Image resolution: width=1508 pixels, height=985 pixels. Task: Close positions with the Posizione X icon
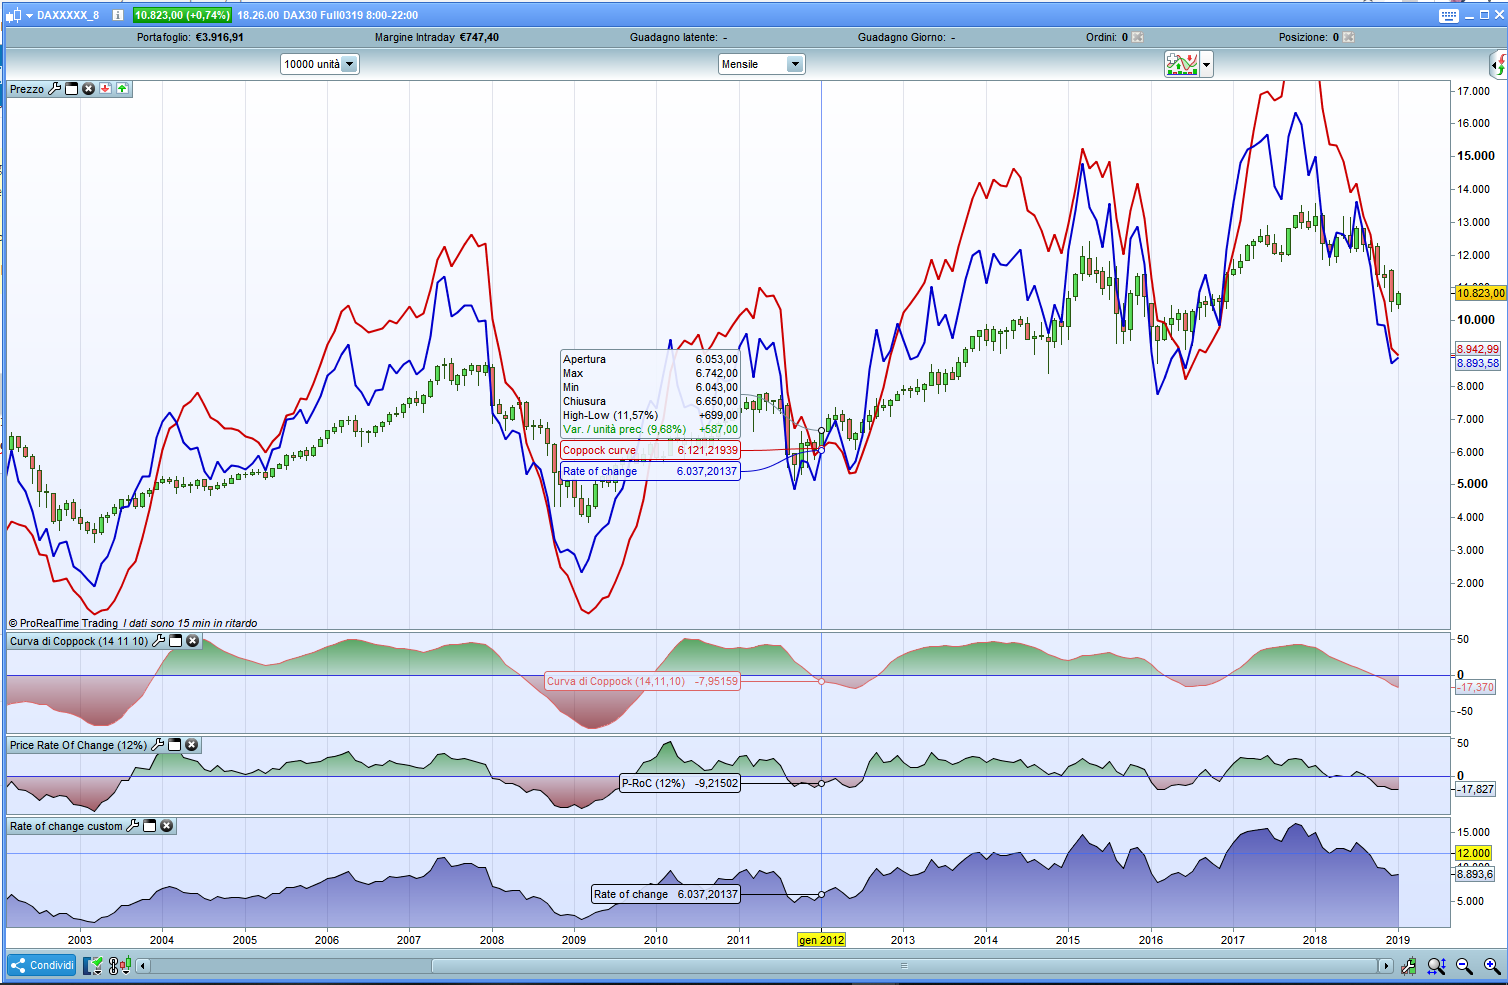coord(1349,37)
